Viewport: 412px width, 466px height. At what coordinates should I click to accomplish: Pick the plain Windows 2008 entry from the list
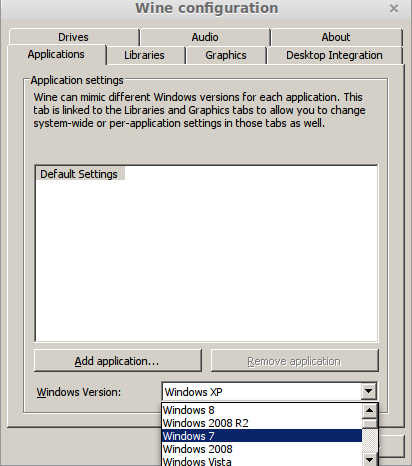click(262, 449)
